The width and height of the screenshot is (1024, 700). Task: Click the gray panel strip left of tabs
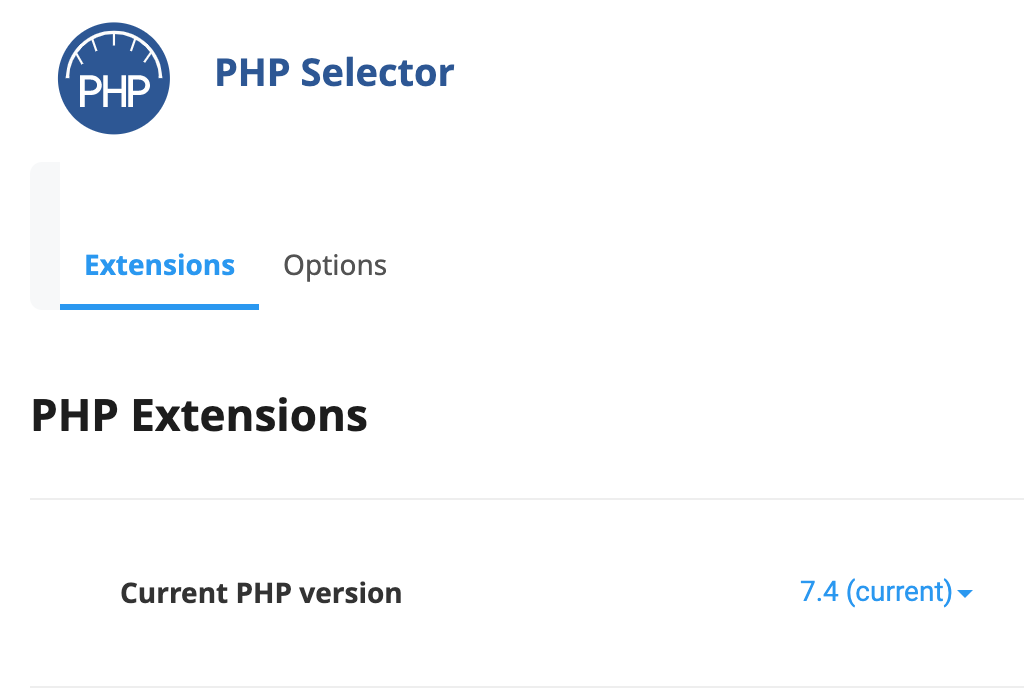pos(45,235)
